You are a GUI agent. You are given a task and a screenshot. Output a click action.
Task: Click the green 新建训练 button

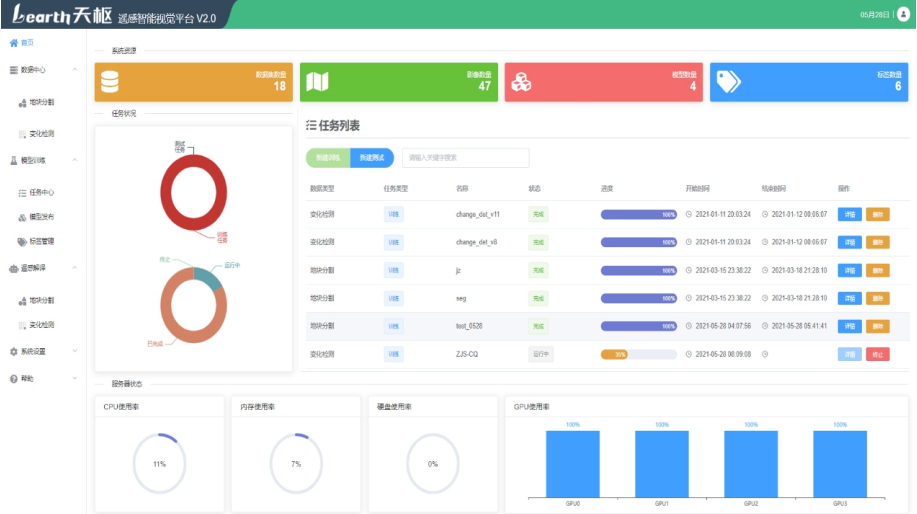click(328, 158)
